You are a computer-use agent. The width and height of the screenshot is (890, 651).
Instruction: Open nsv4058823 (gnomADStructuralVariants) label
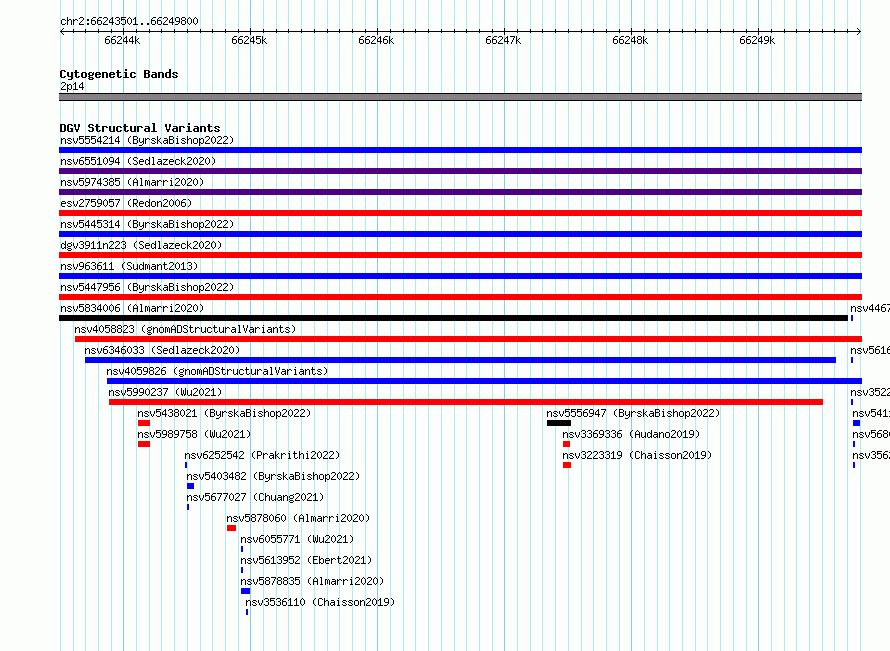pyautogui.click(x=185, y=329)
